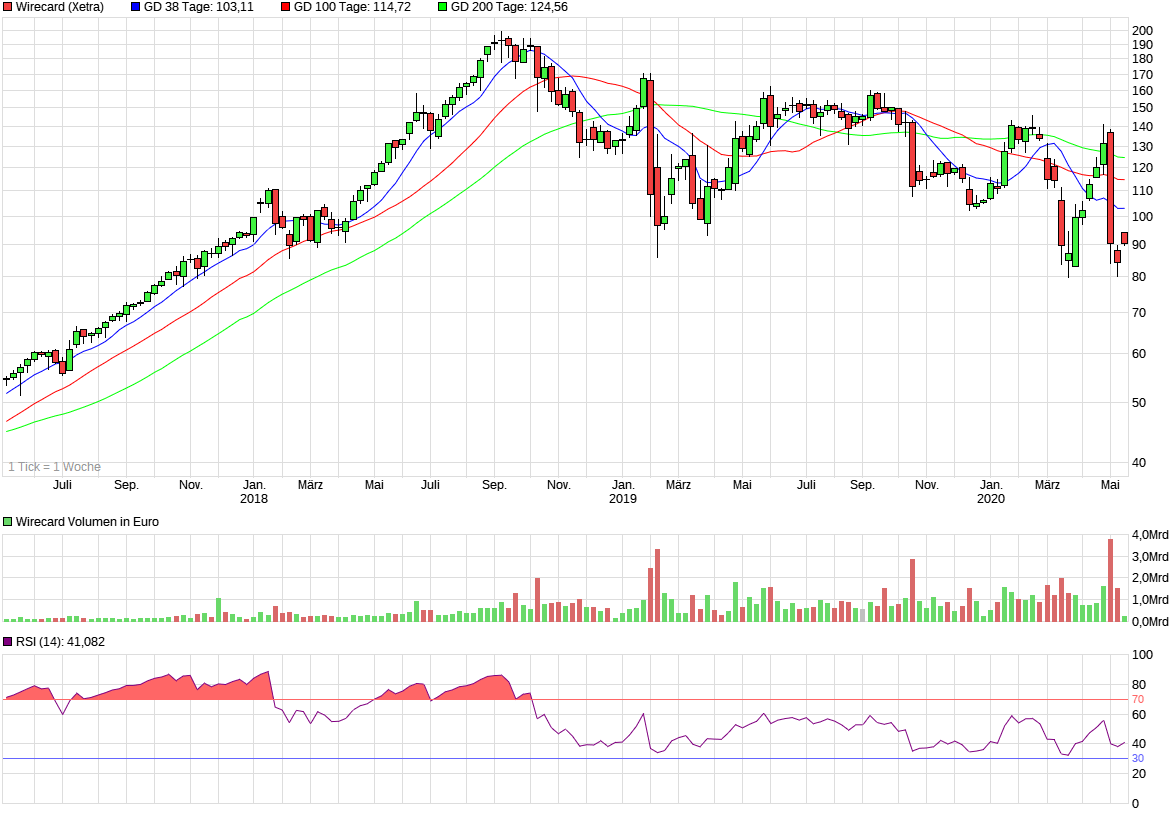Image resolution: width=1175 pixels, height=815 pixels.
Task: Click the last 'Mai' label on time axis
Action: coord(1110,485)
